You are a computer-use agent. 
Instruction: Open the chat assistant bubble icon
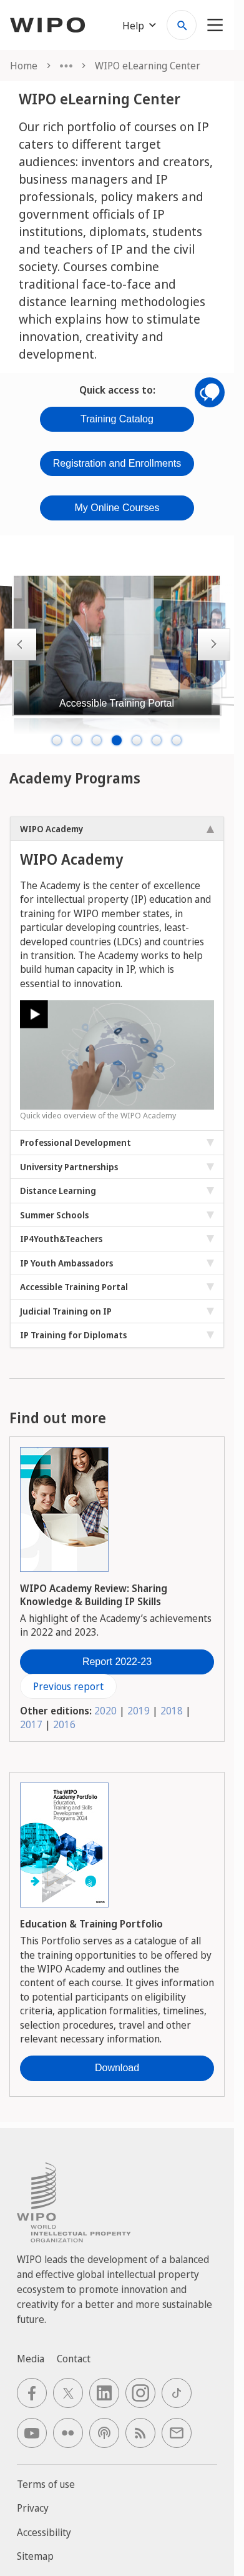tap(209, 392)
